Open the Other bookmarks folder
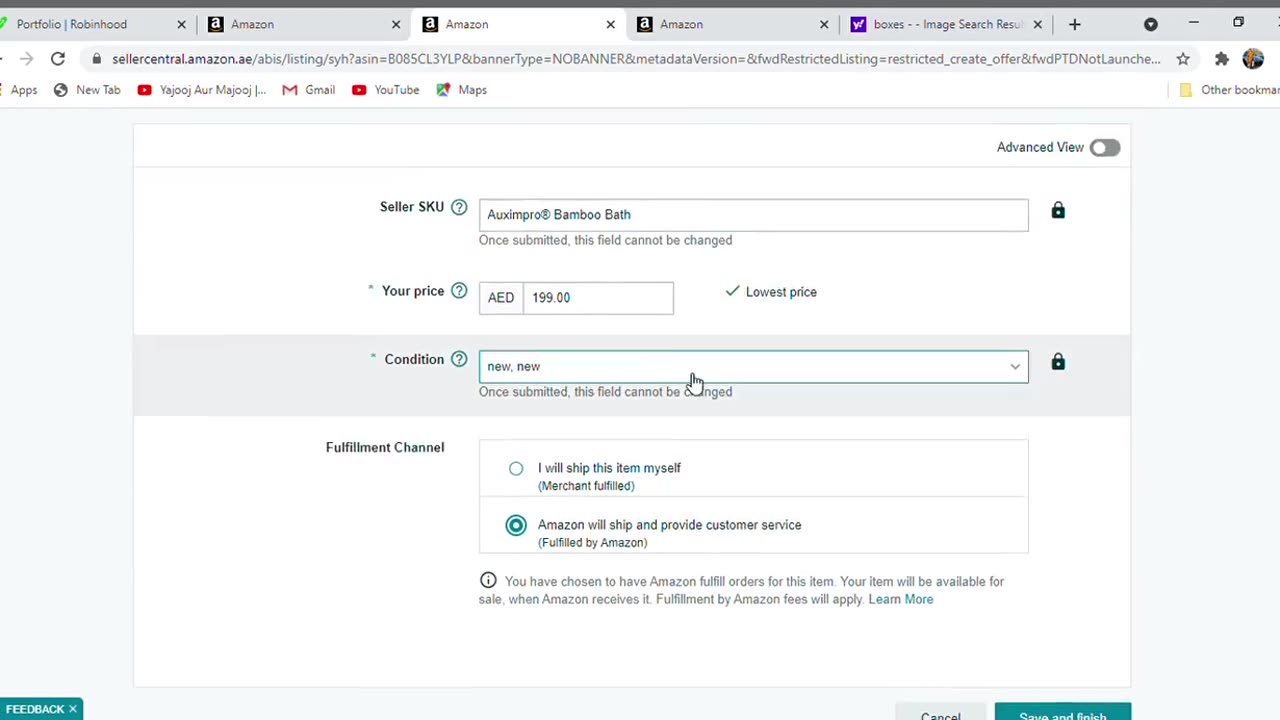The image size is (1280, 720). click(1229, 90)
